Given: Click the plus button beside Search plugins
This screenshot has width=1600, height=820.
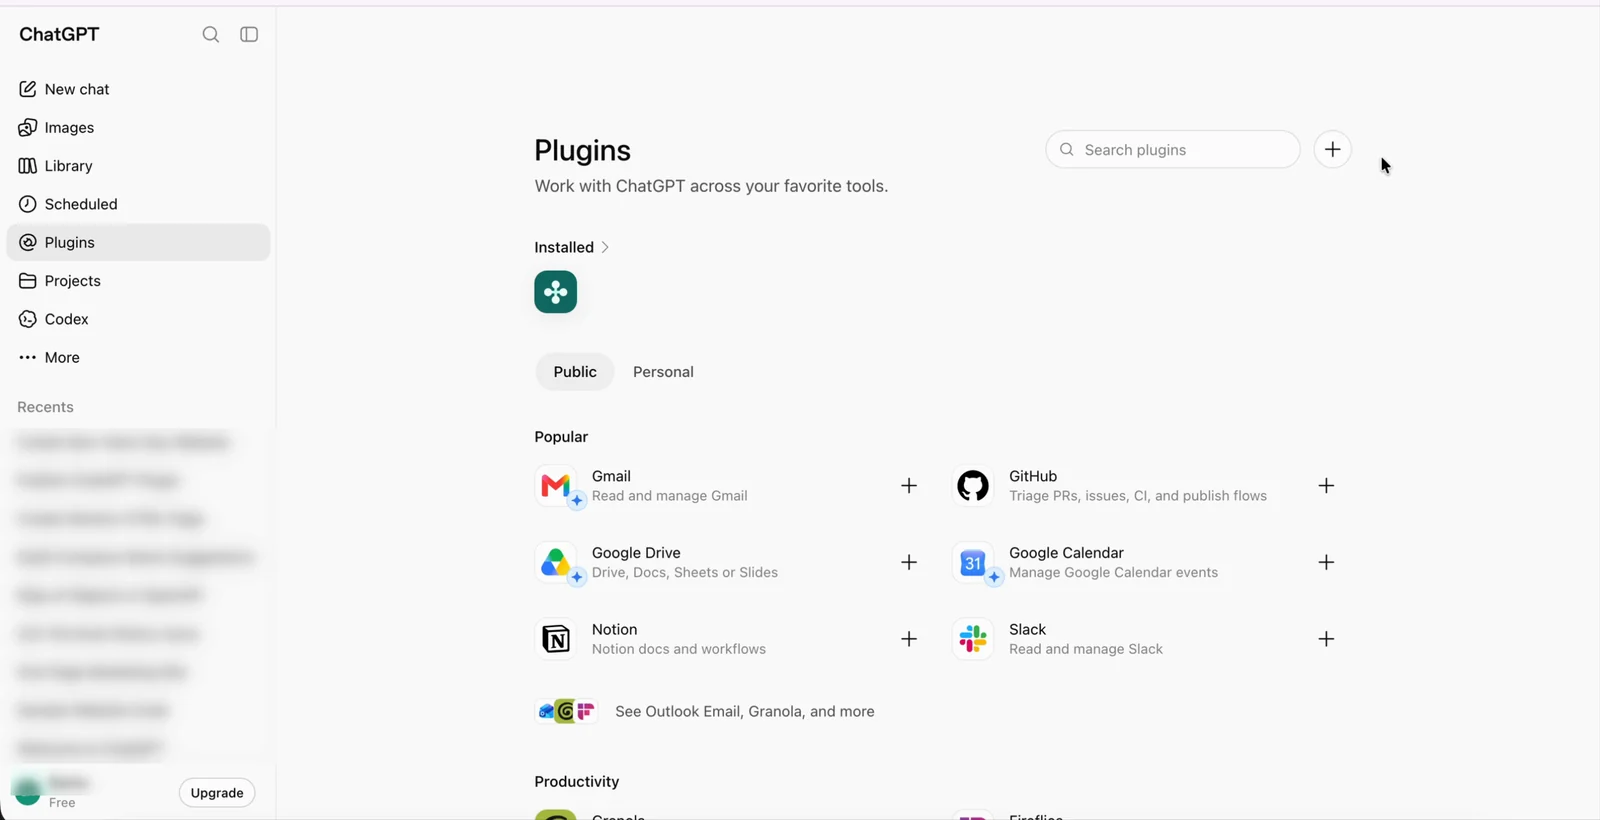Looking at the screenshot, I should click(x=1332, y=149).
